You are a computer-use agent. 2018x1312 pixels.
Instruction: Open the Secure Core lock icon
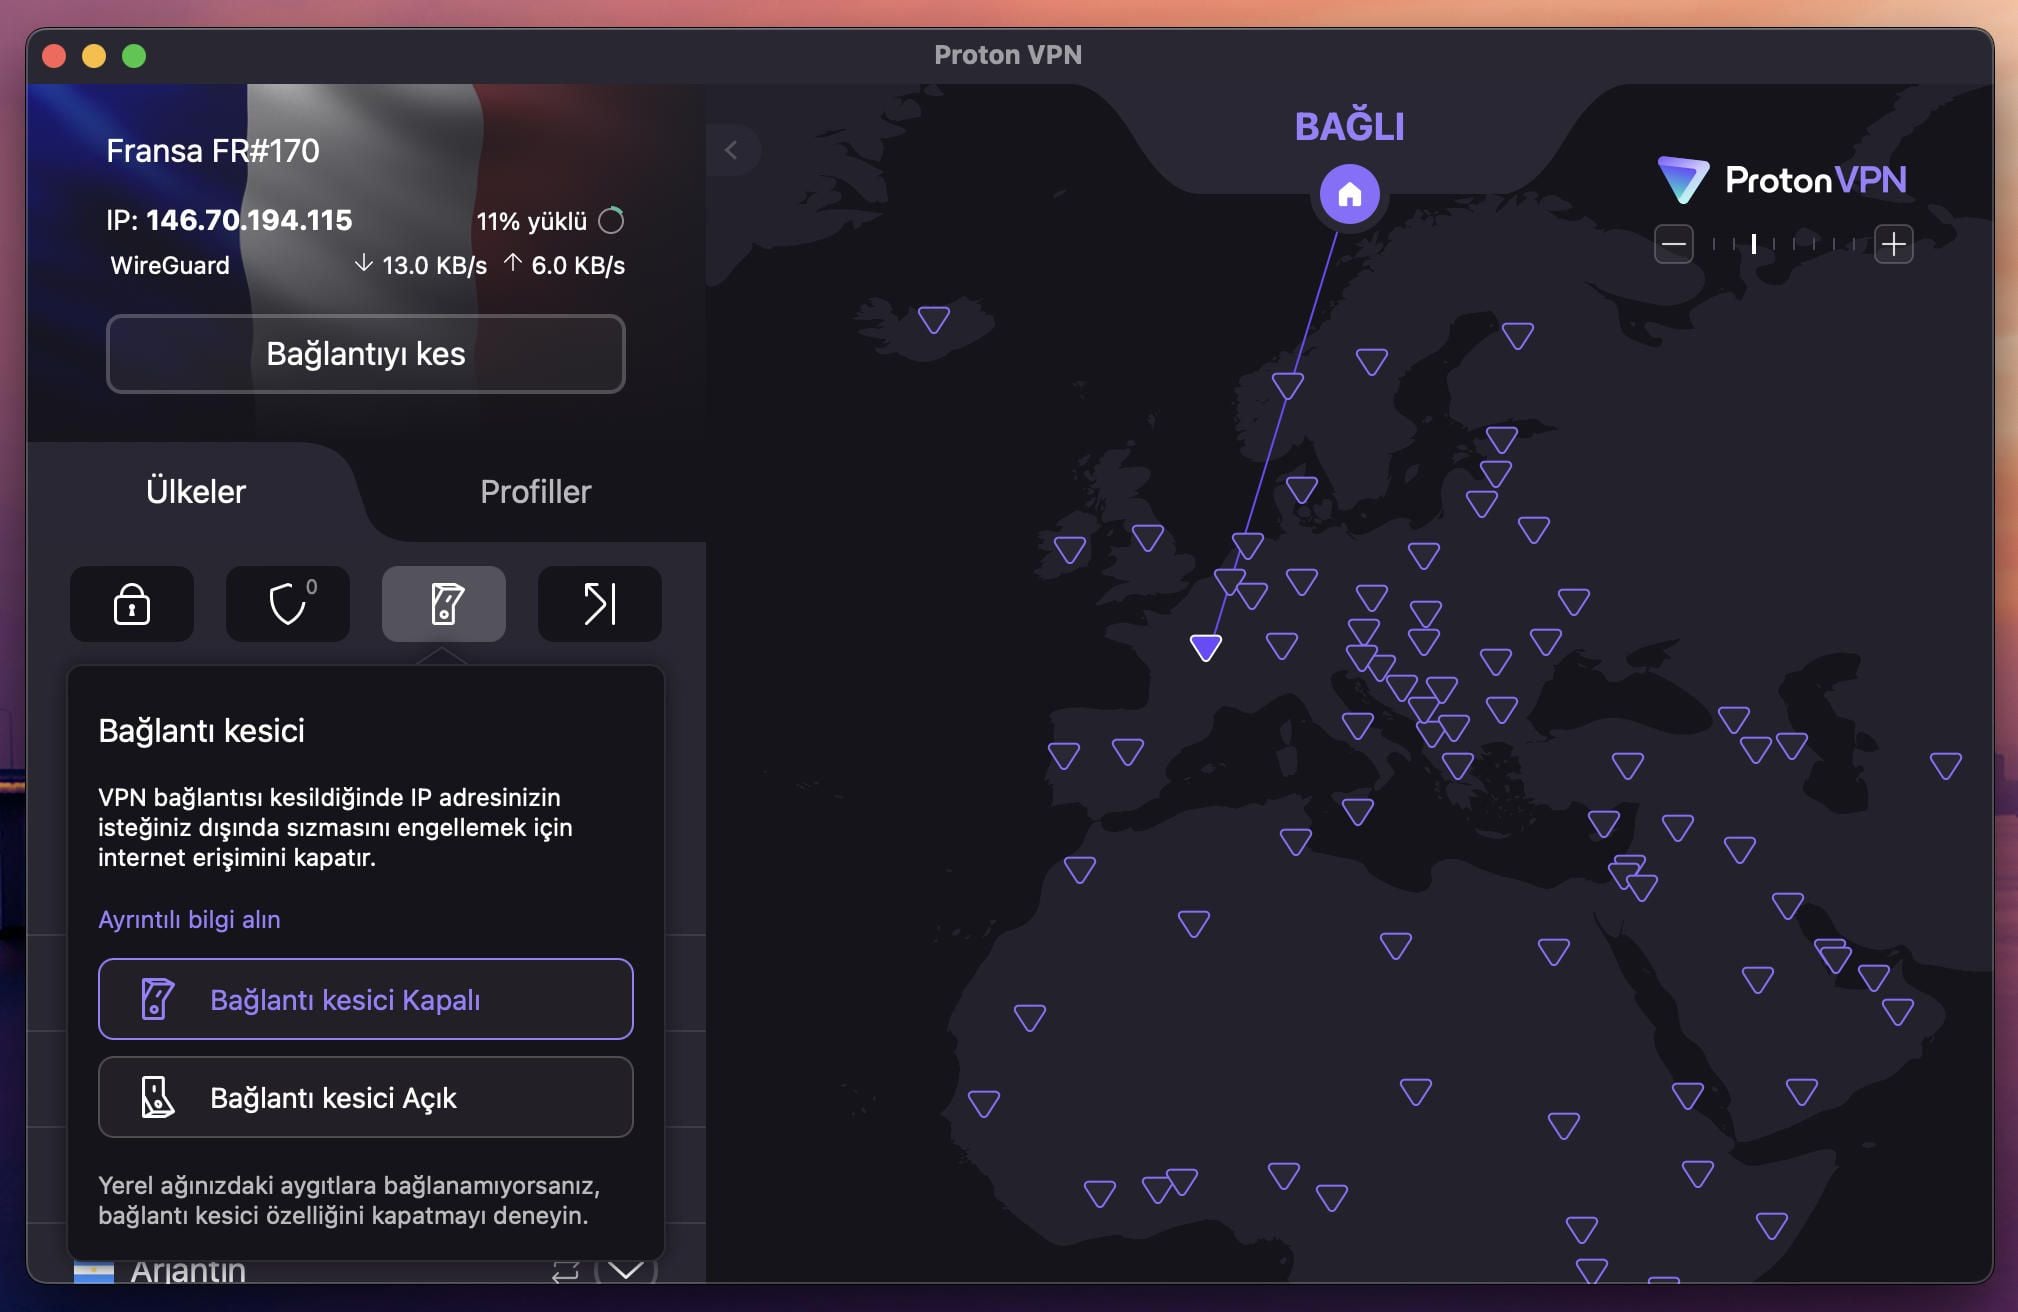tap(132, 604)
